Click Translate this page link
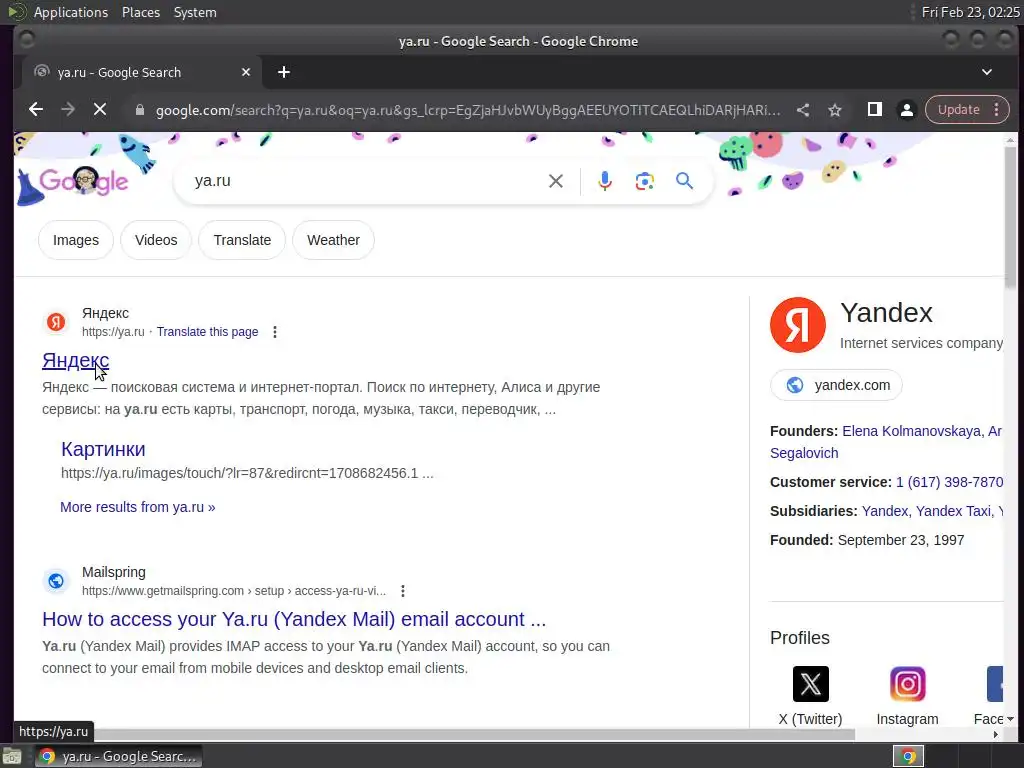 click(x=207, y=332)
